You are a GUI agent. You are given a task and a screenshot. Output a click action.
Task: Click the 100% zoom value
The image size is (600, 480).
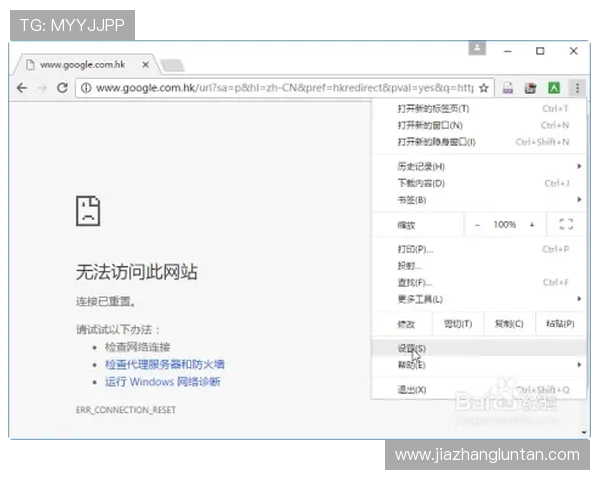tap(504, 225)
